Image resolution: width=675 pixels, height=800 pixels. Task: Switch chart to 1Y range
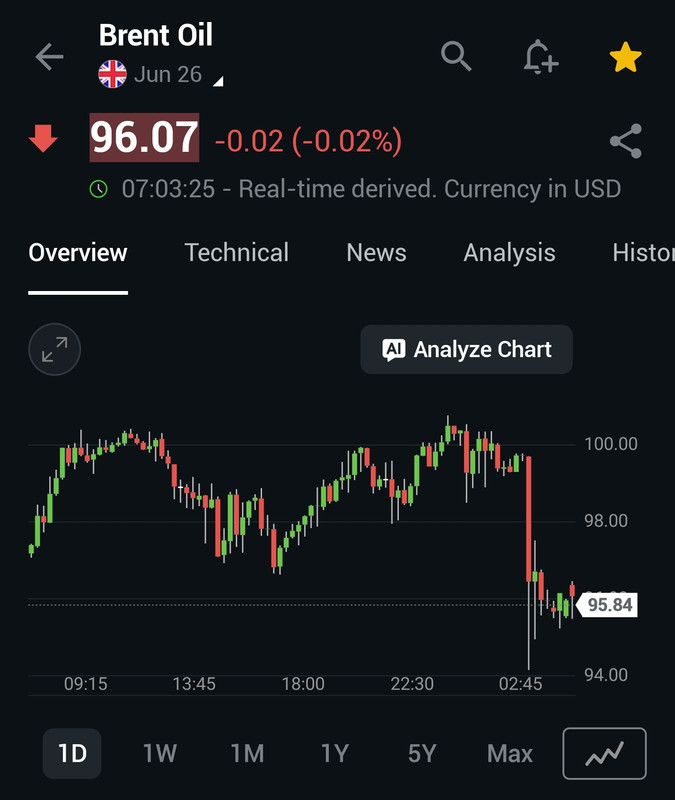(x=335, y=754)
